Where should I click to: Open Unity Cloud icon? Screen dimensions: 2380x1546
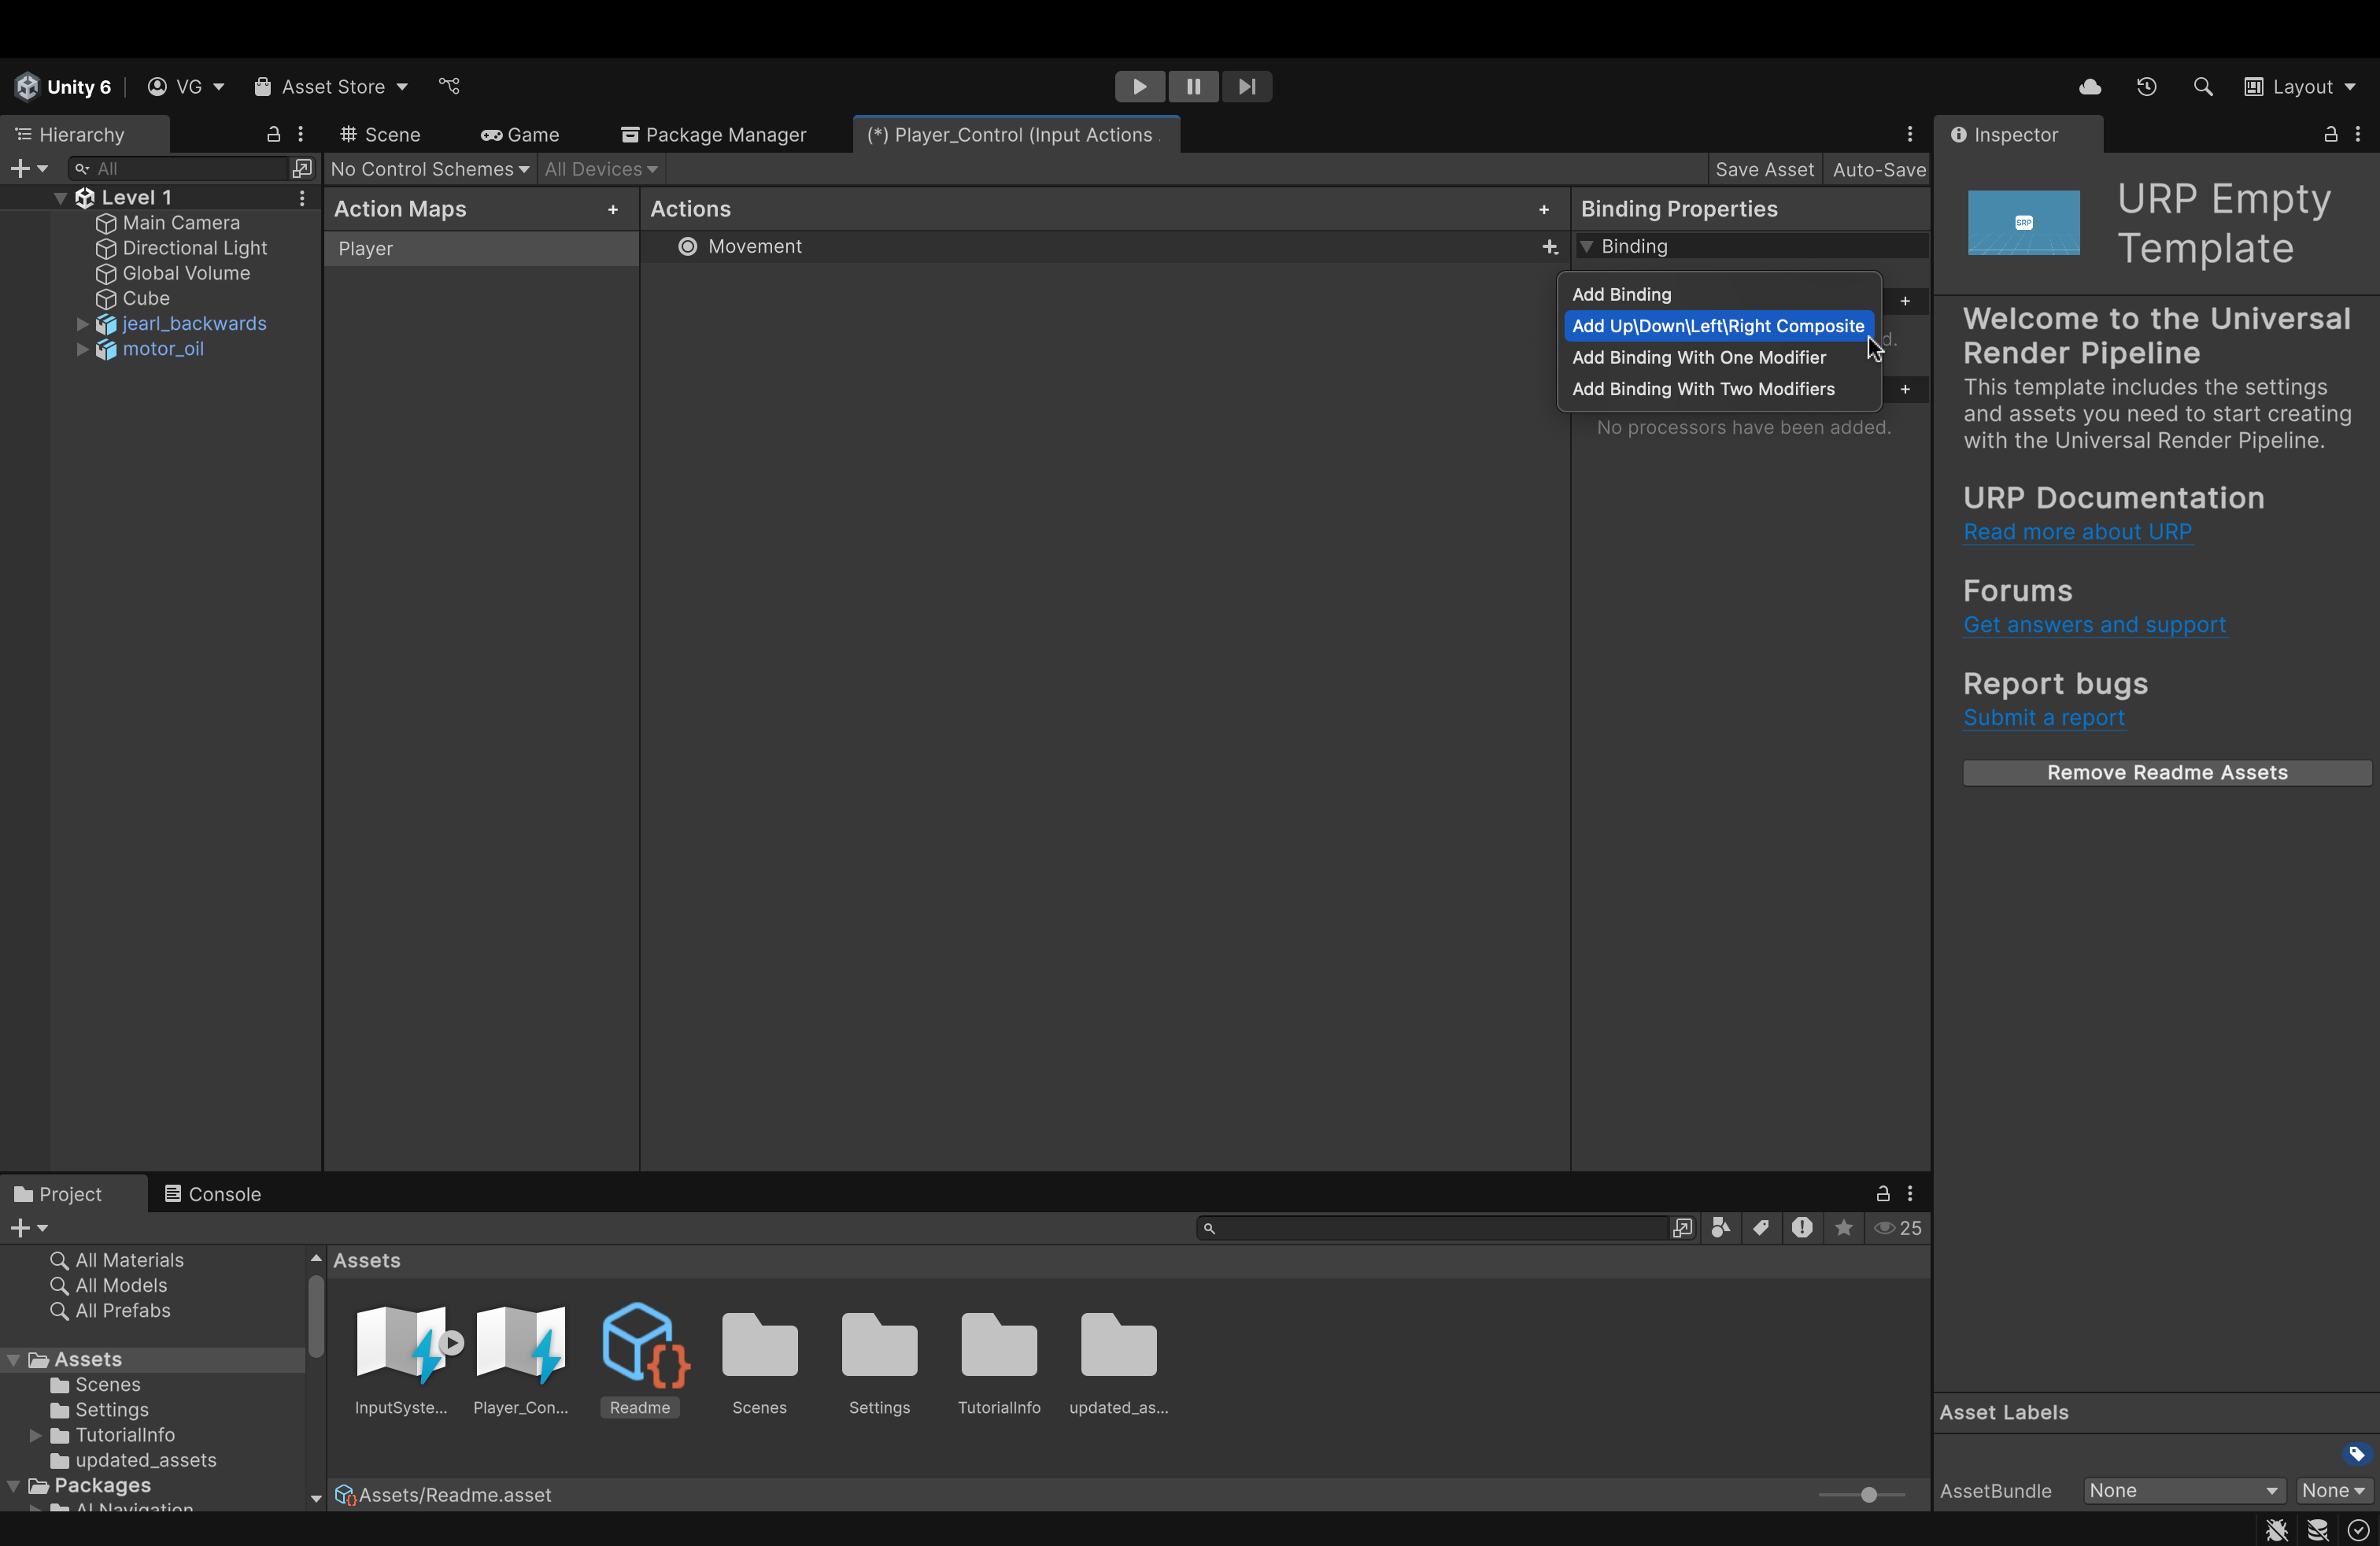click(2090, 87)
